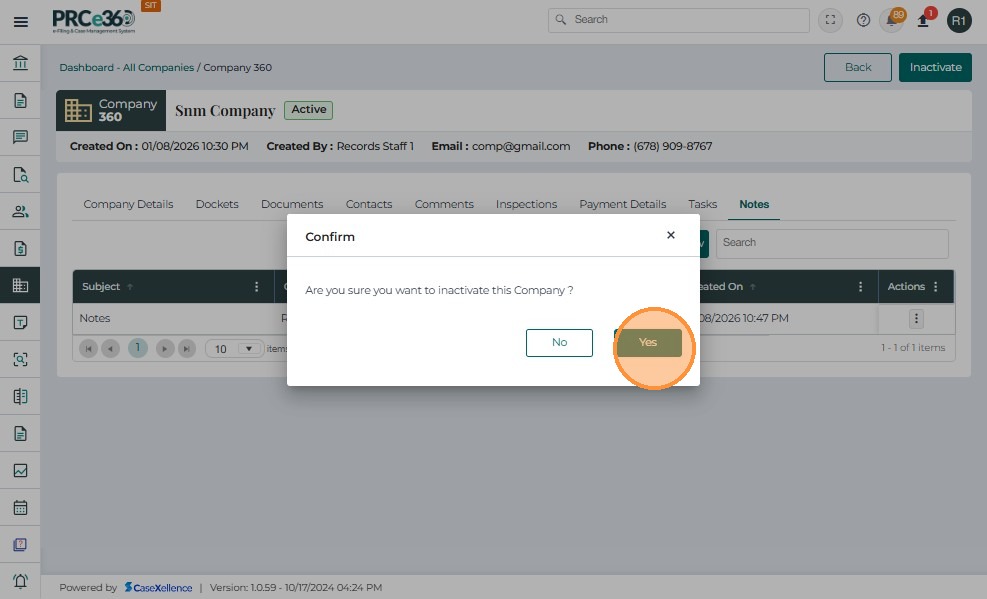Open Created On column options menu
The width and height of the screenshot is (987, 599).
click(x=860, y=287)
